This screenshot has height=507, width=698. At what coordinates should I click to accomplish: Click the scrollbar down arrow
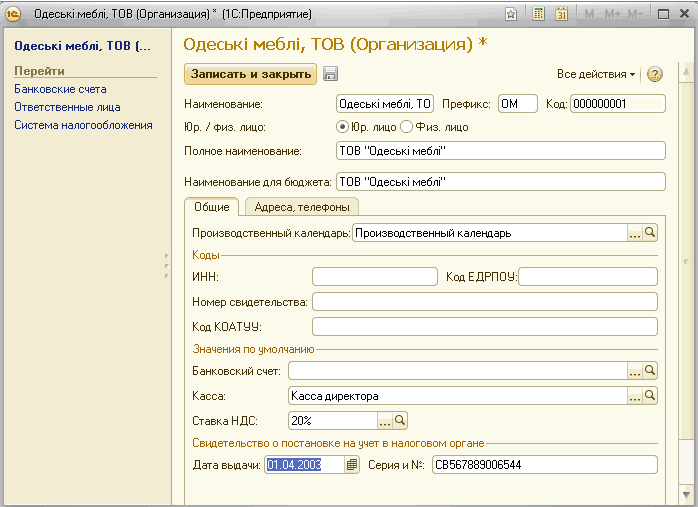[x=686, y=495]
